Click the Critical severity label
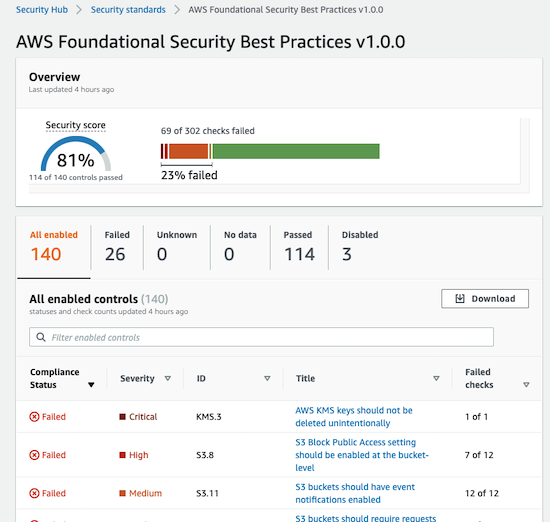 point(143,417)
